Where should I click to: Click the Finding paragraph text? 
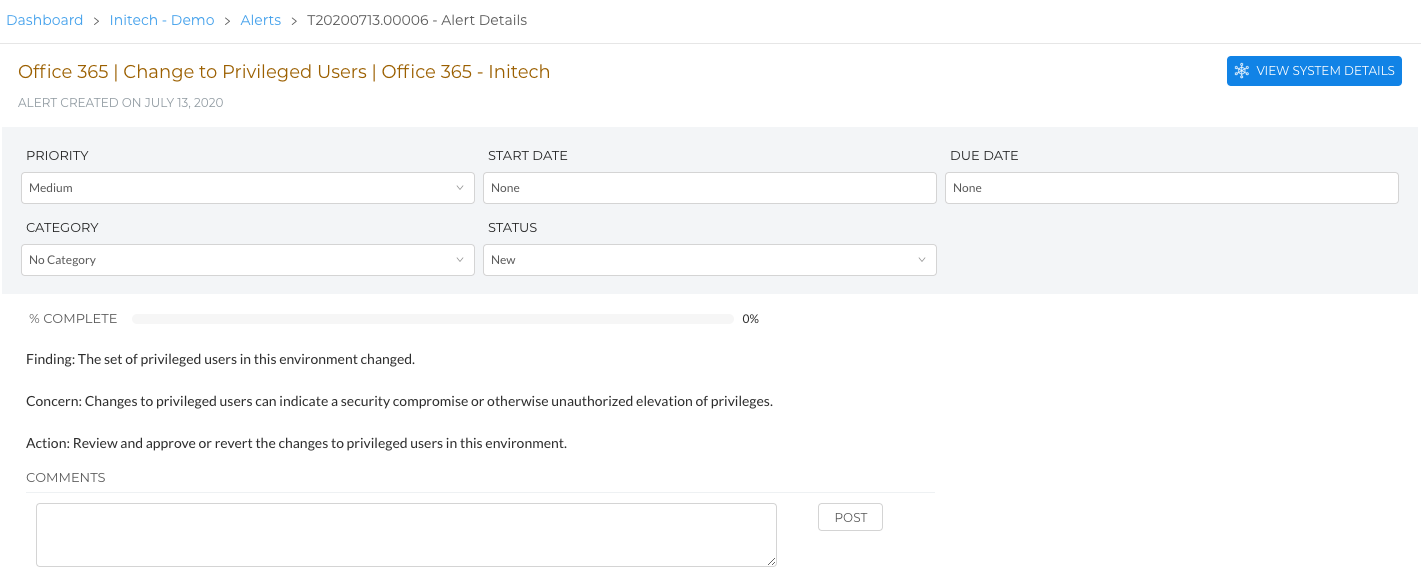(220, 359)
